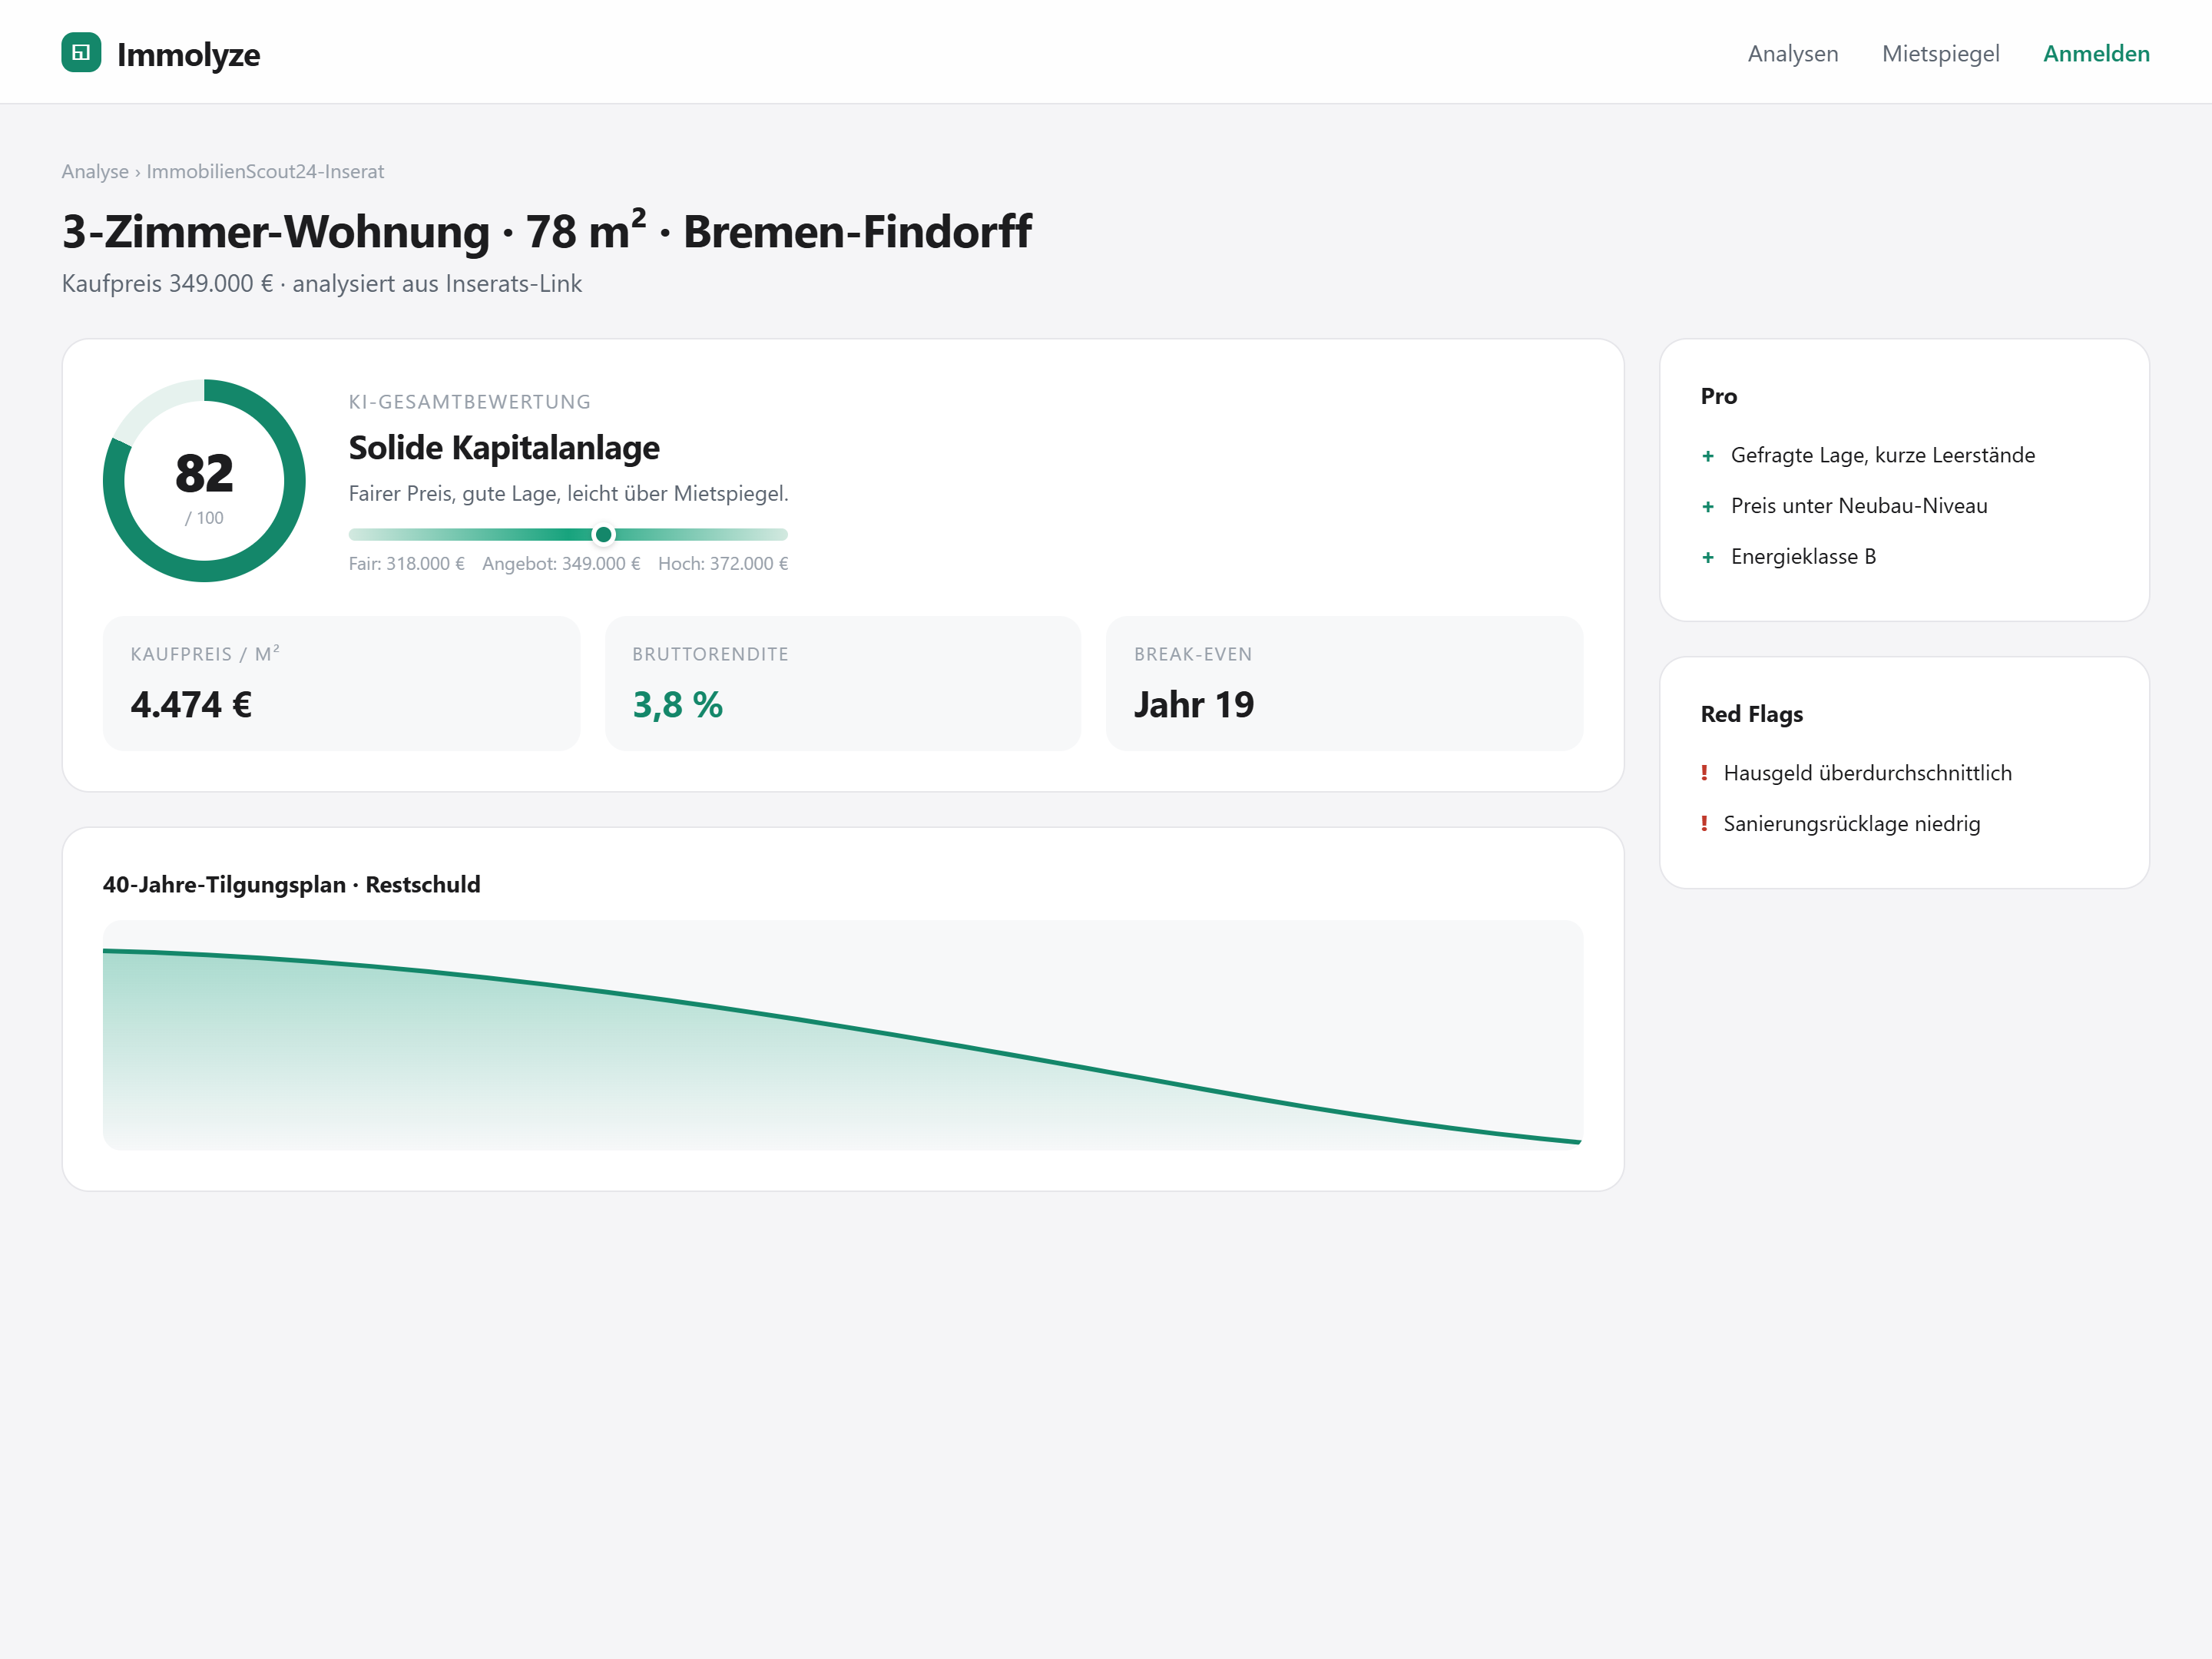
Task: Click the Immolyze logo icon
Action: coord(81,52)
